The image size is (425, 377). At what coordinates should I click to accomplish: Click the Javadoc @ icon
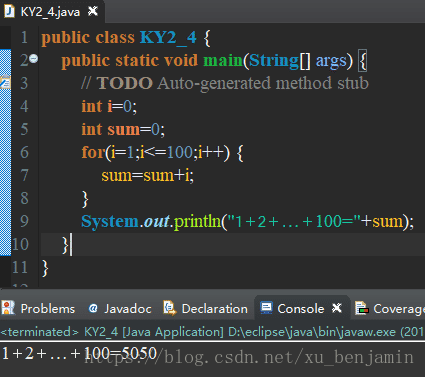pos(93,308)
